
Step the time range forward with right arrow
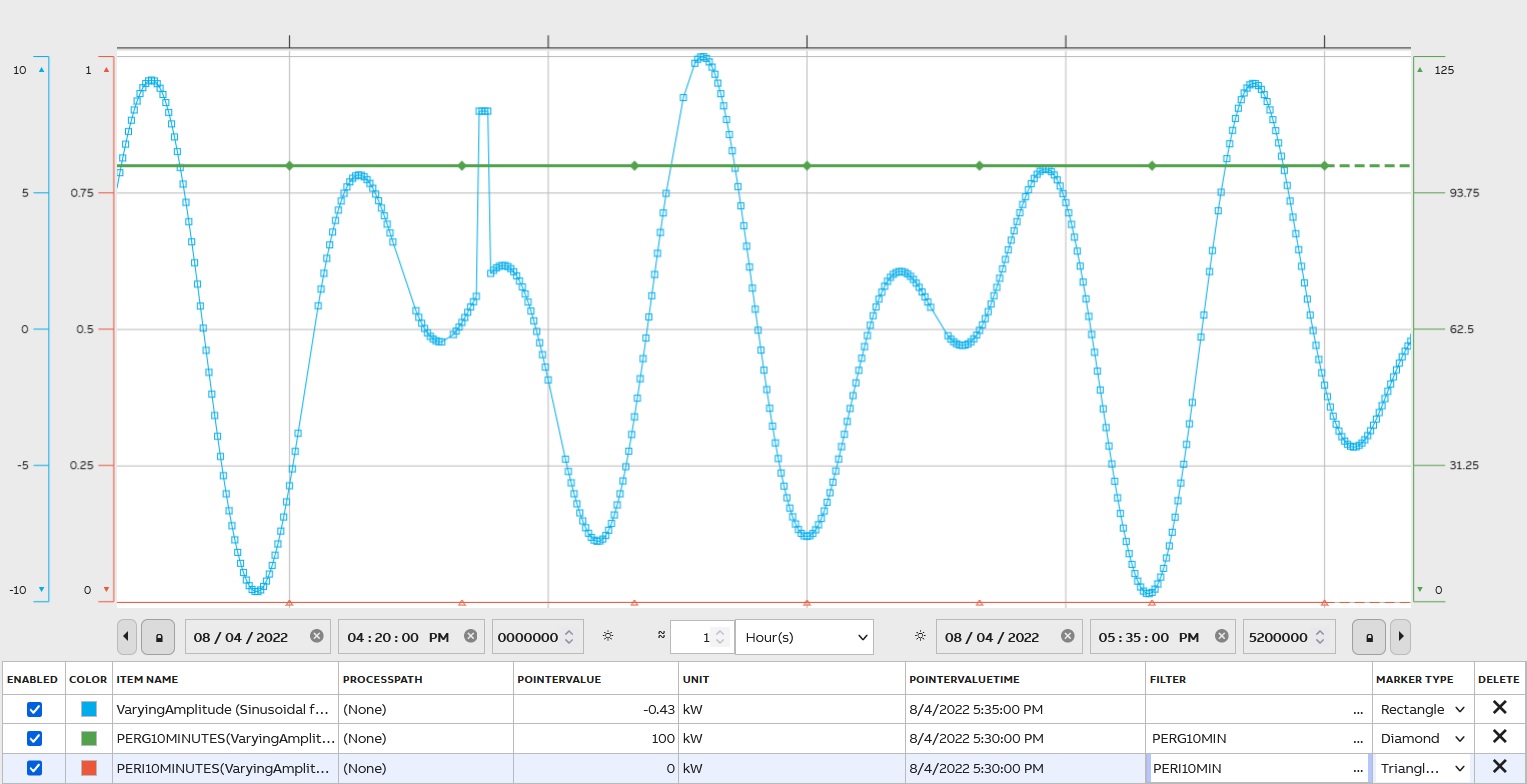pyautogui.click(x=1399, y=637)
